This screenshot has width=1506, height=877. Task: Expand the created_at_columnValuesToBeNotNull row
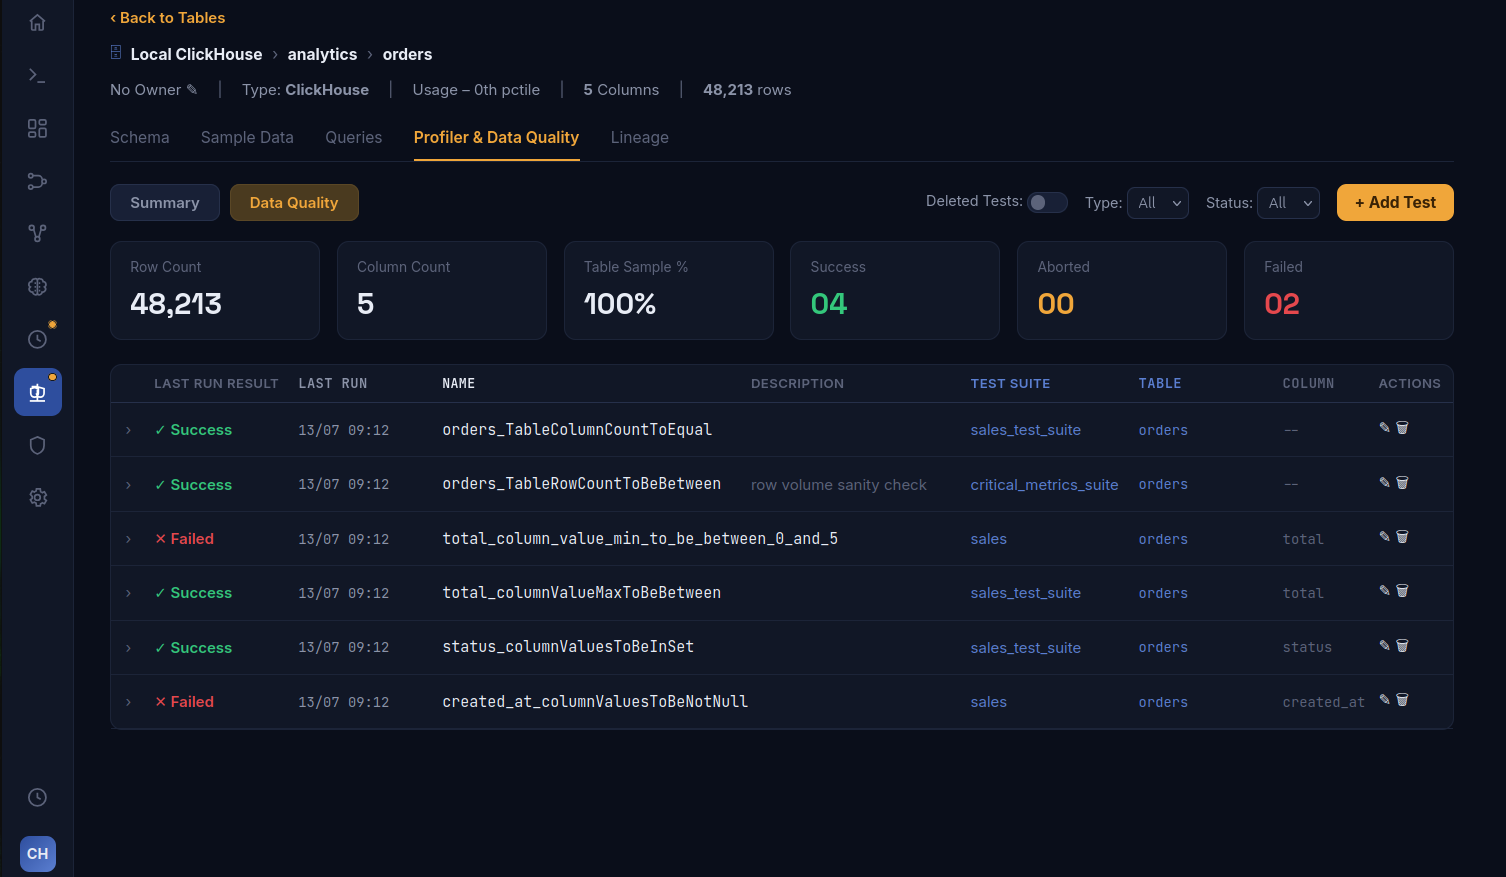[x=129, y=702]
